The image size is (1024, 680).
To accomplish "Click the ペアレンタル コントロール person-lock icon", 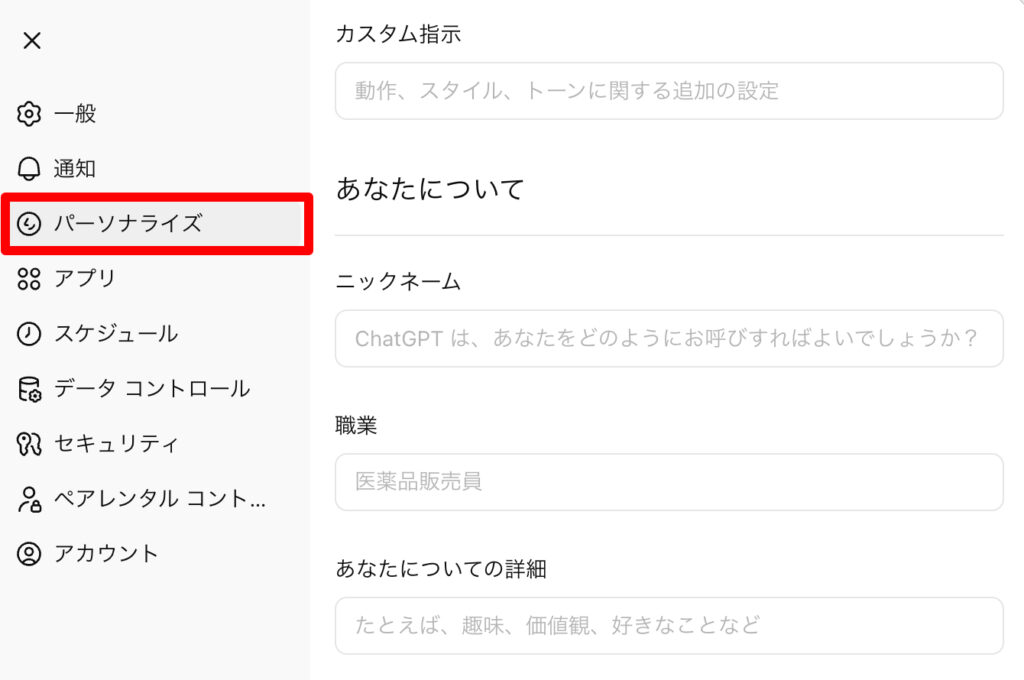I will coord(29,499).
